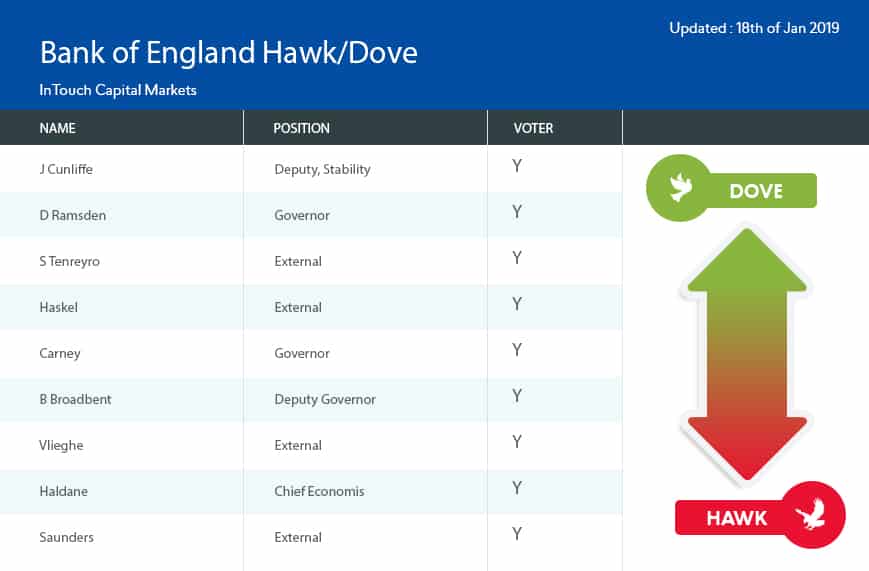Click the green-to-red double arrow
869x571 pixels.
point(744,354)
